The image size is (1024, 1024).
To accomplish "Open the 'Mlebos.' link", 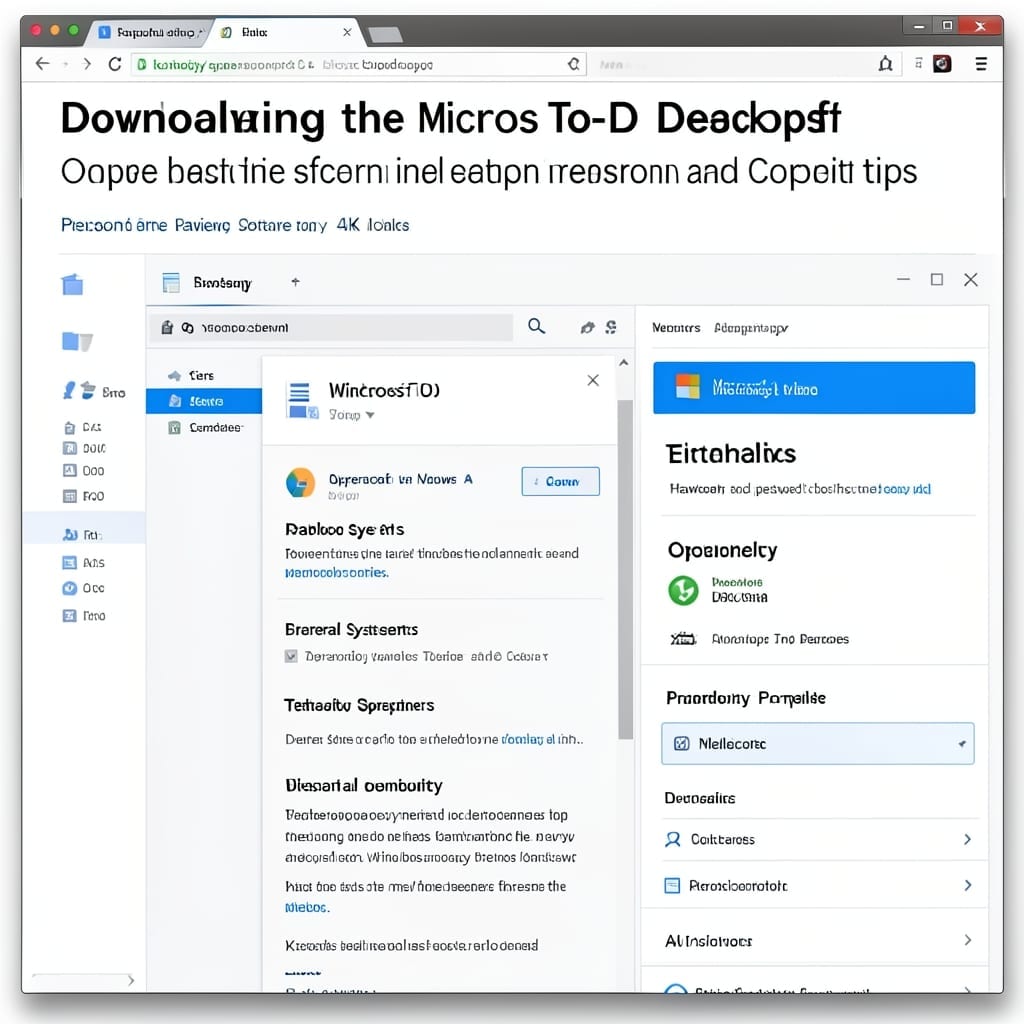I will pyautogui.click(x=307, y=907).
